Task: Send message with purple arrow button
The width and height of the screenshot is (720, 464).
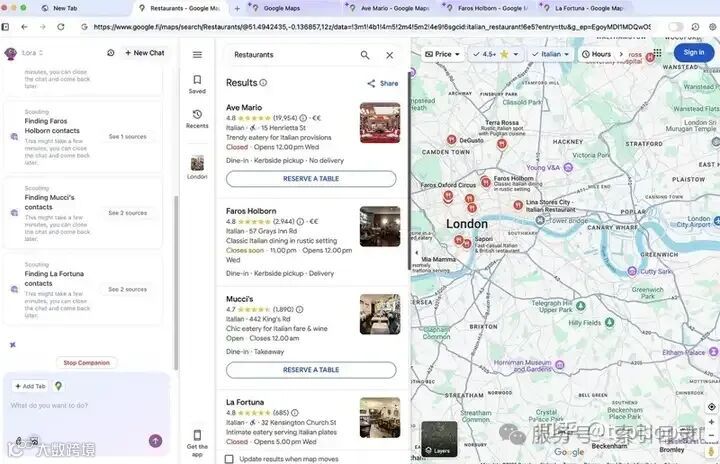Action: coord(156,441)
